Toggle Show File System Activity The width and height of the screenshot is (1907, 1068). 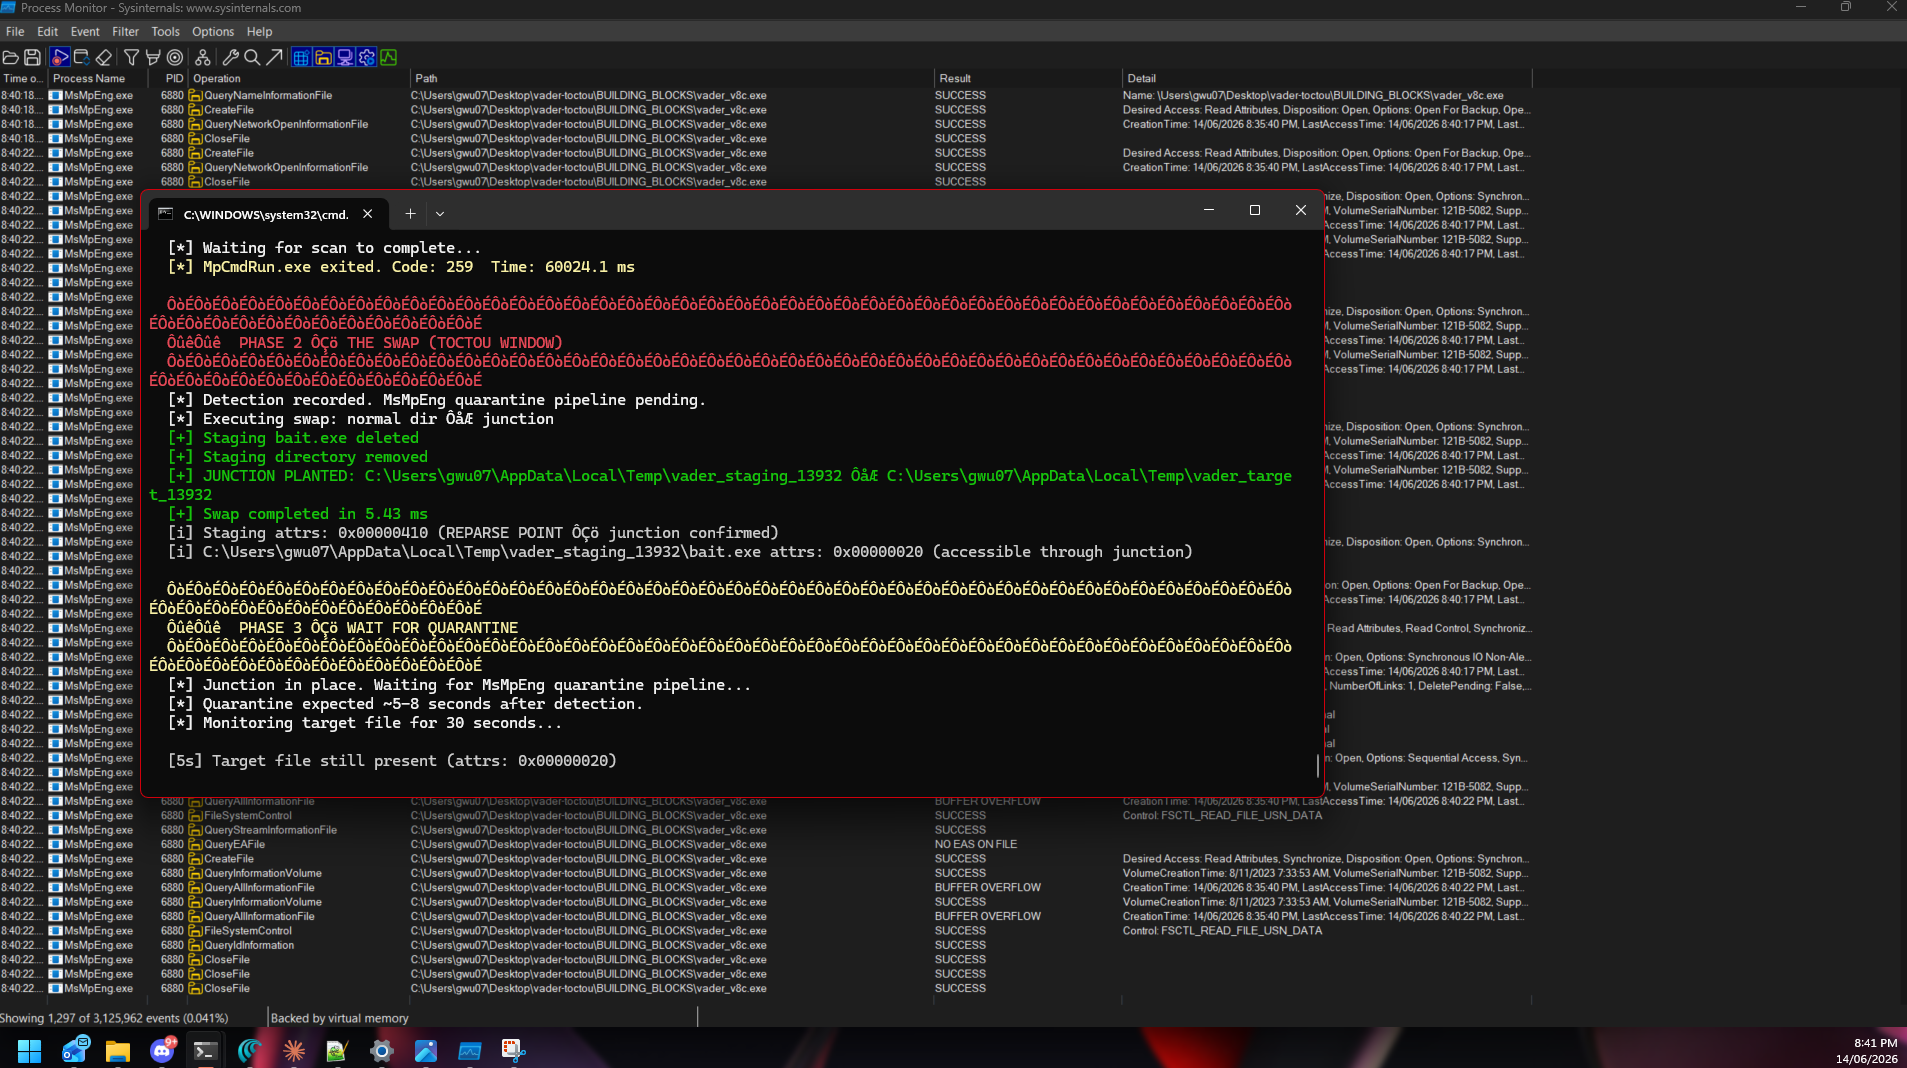323,58
